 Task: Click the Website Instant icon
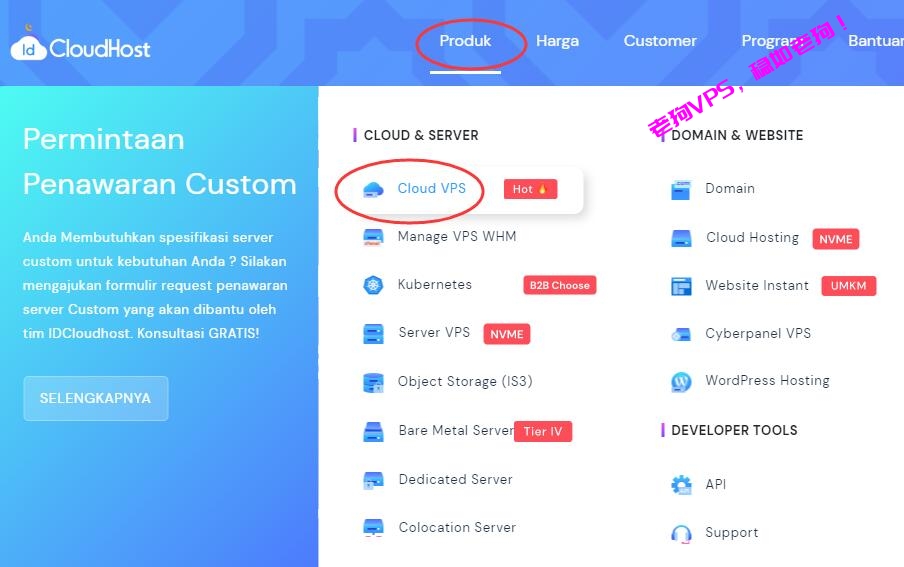pyautogui.click(x=681, y=286)
